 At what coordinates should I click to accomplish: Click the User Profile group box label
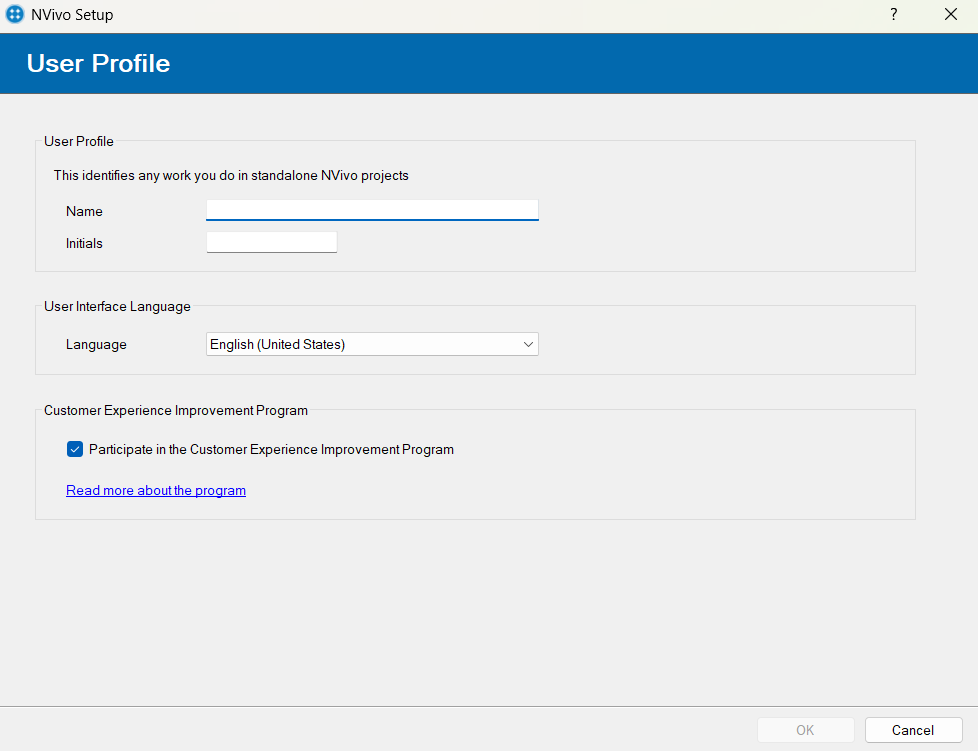coord(78,141)
